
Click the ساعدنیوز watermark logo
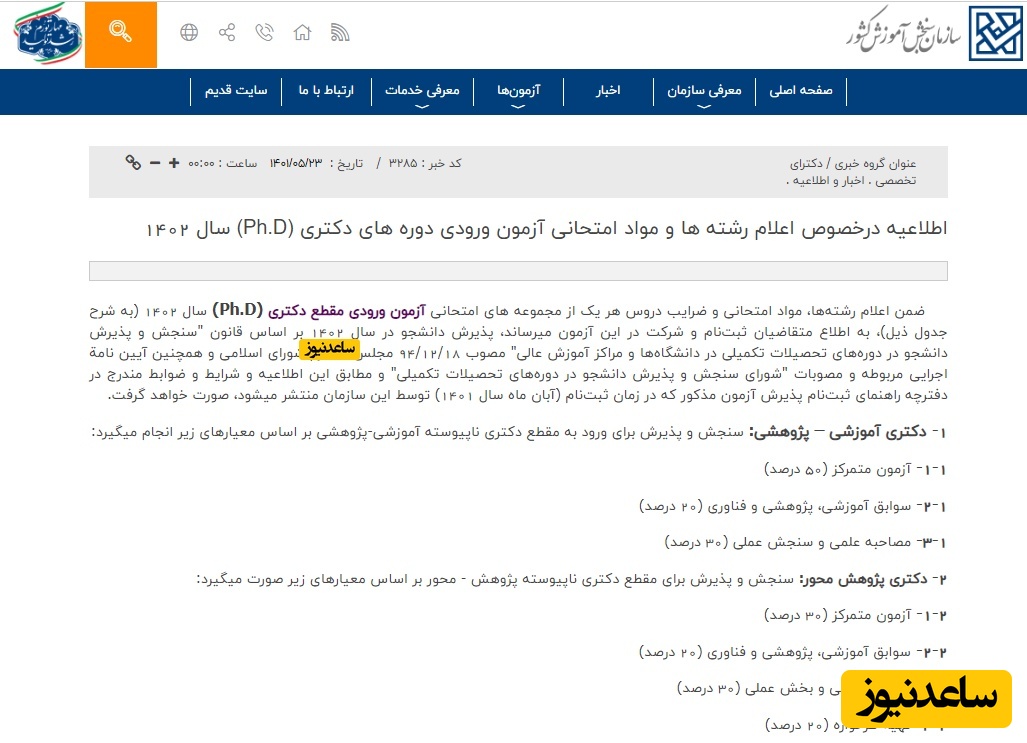[x=928, y=702]
